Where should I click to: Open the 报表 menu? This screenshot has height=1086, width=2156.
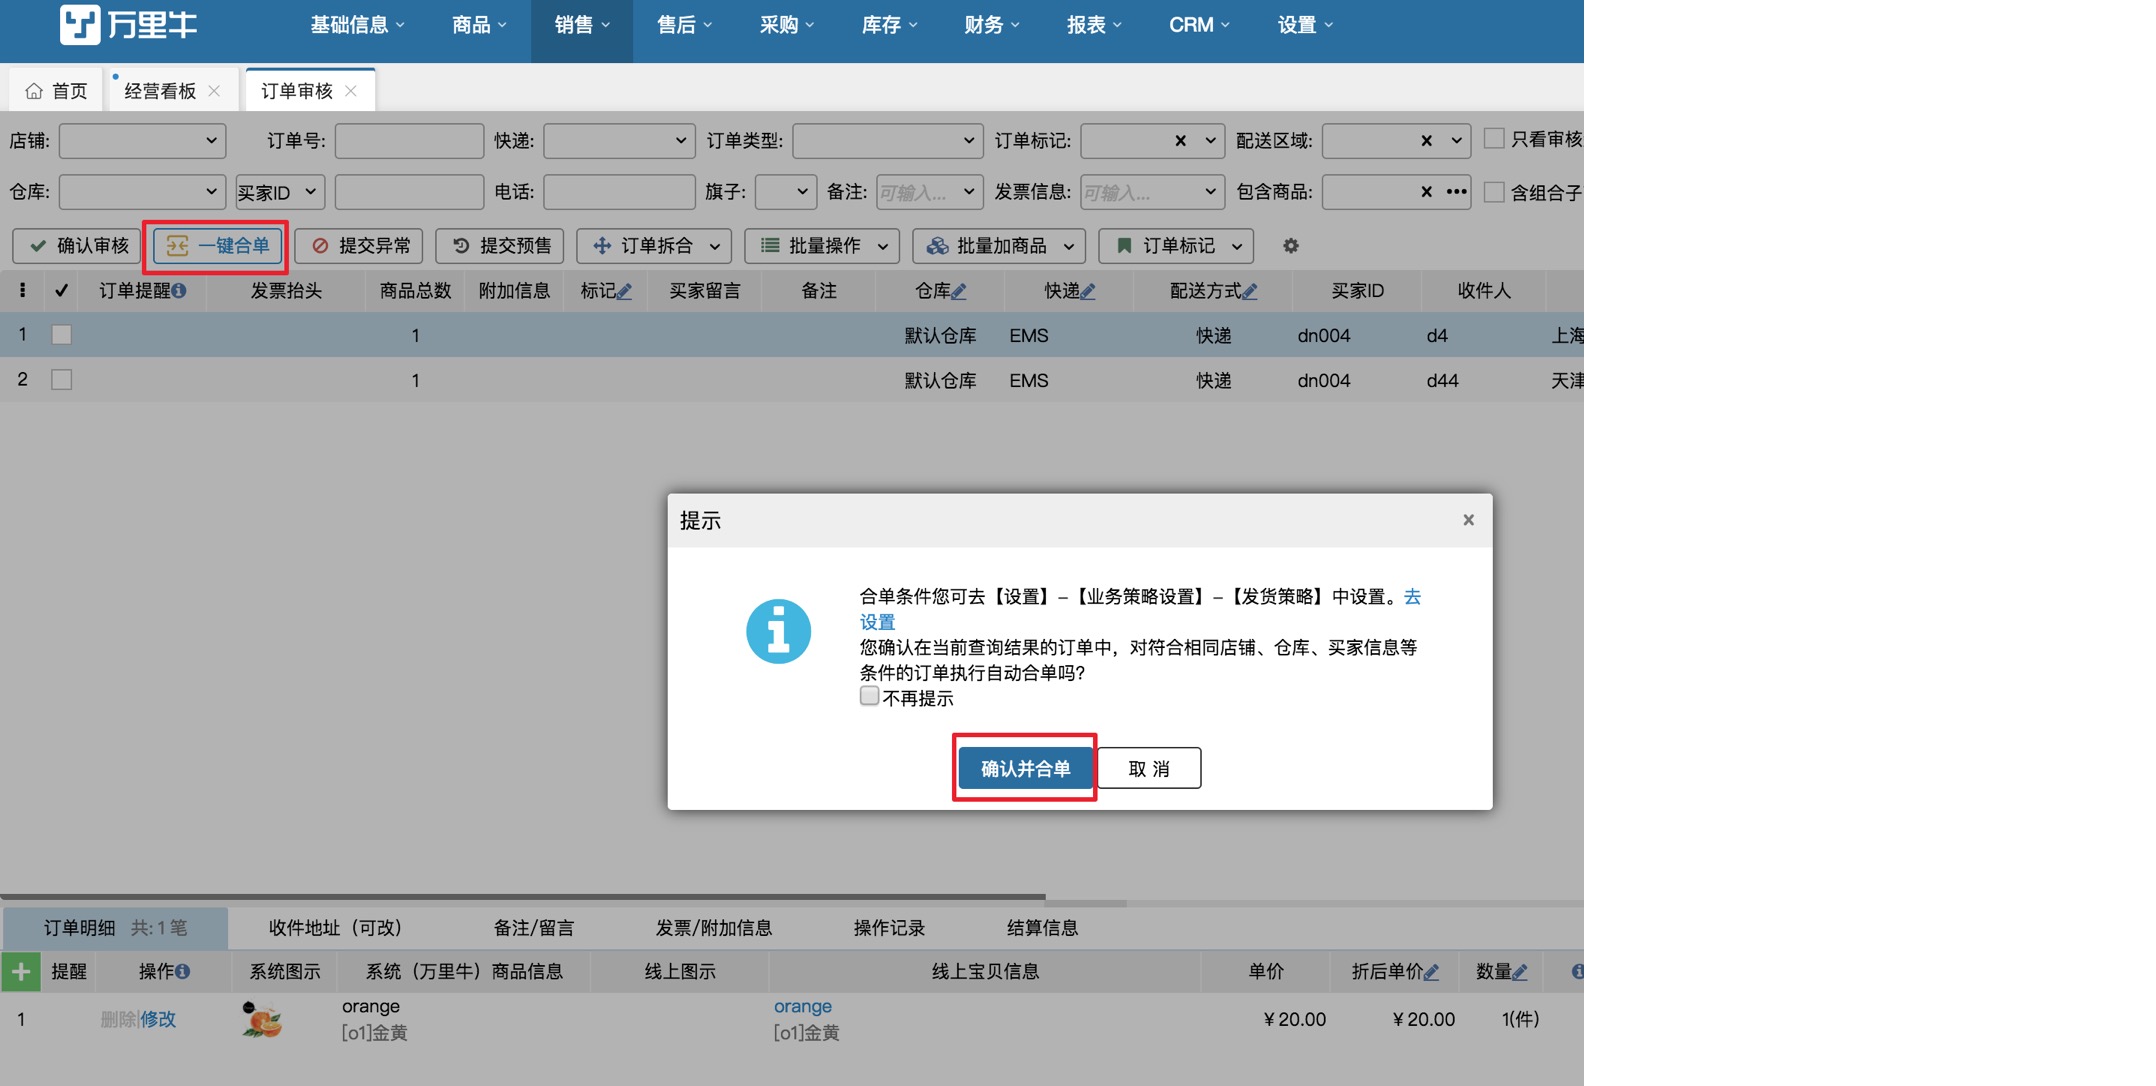pyautogui.click(x=1094, y=25)
